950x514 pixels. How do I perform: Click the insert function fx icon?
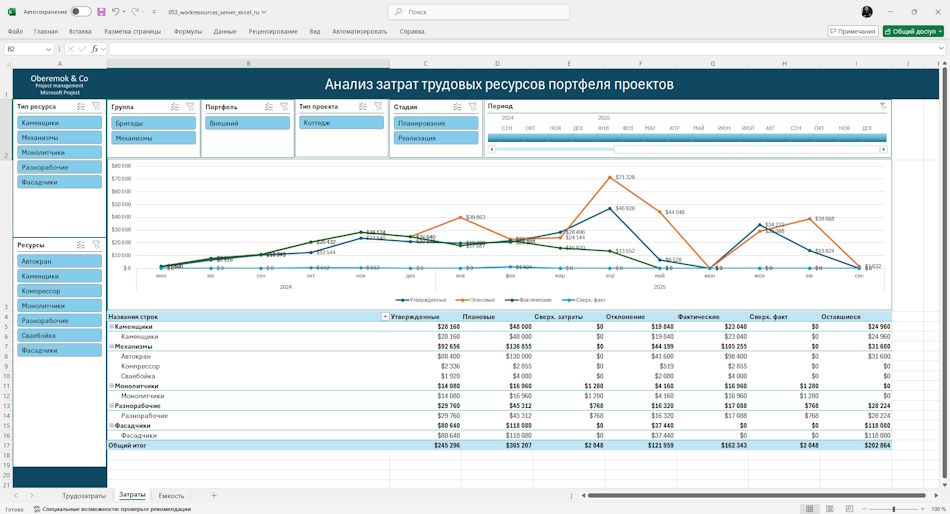pyautogui.click(x=95, y=49)
